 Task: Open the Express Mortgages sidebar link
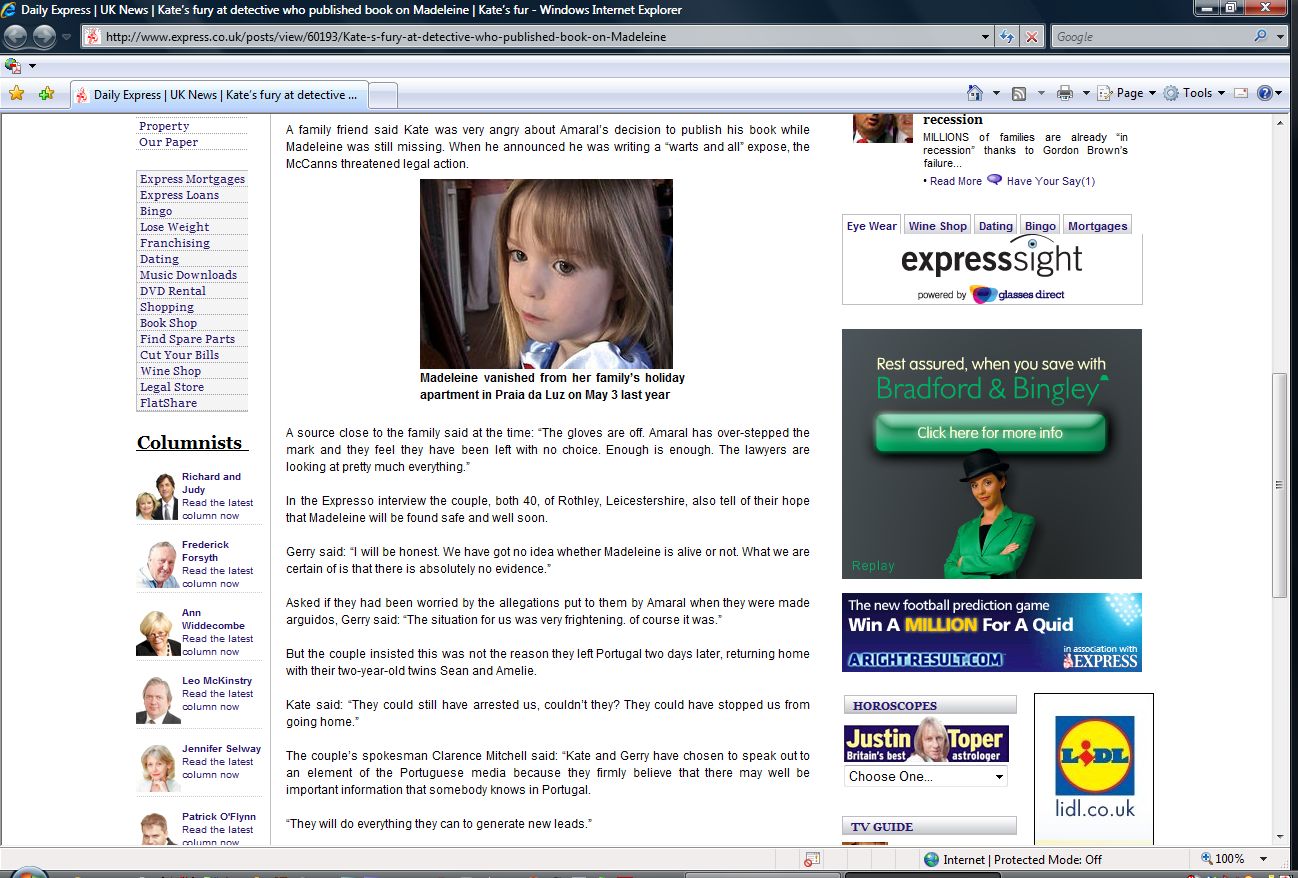pyautogui.click(x=192, y=179)
